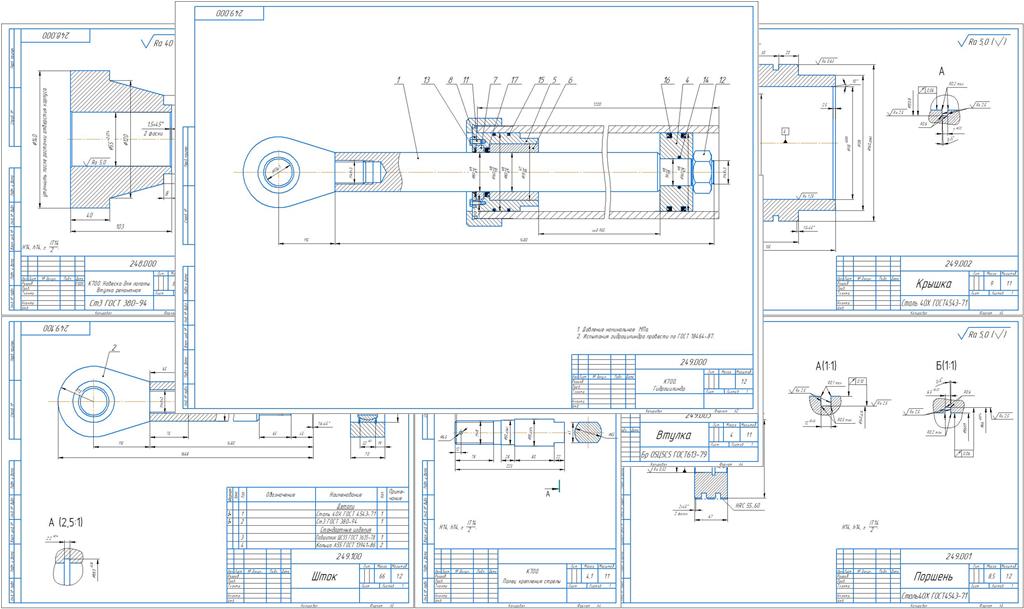Click "Ra 5,0" roughness mark on Поршень sheet

(983, 335)
